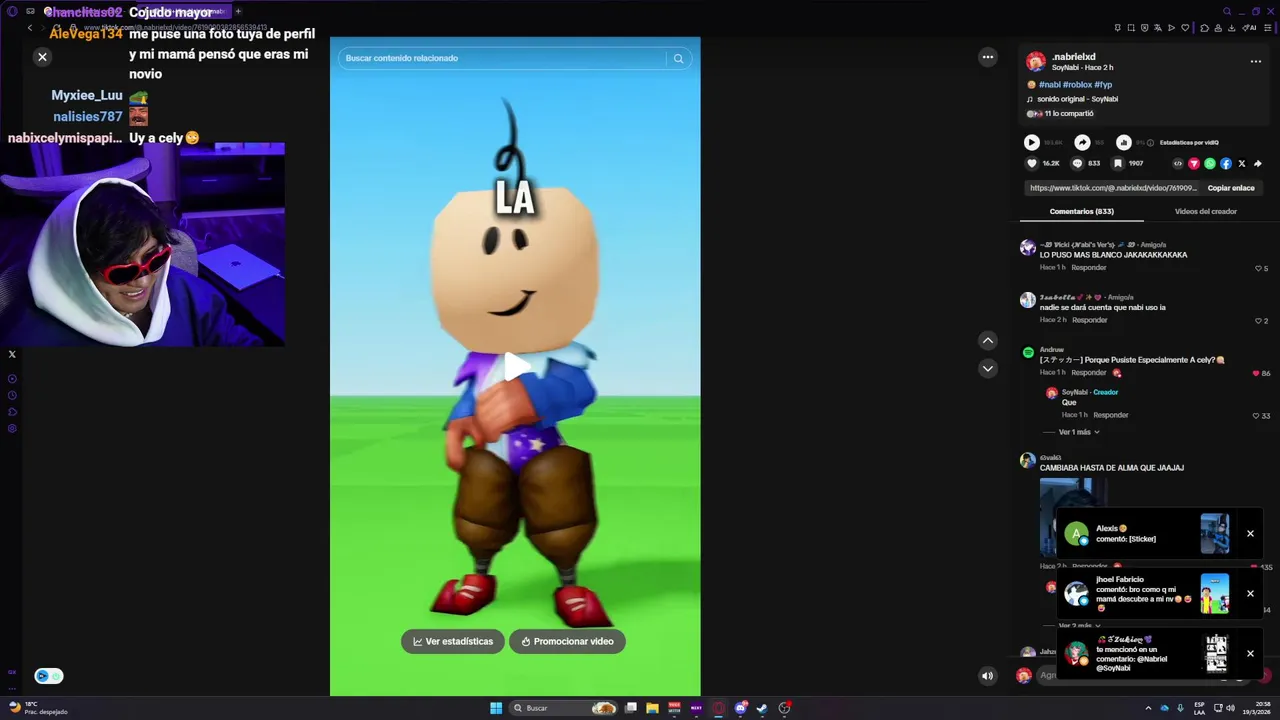Select Comentarios (833) tab
This screenshot has height=720, width=1280.
1082,212
